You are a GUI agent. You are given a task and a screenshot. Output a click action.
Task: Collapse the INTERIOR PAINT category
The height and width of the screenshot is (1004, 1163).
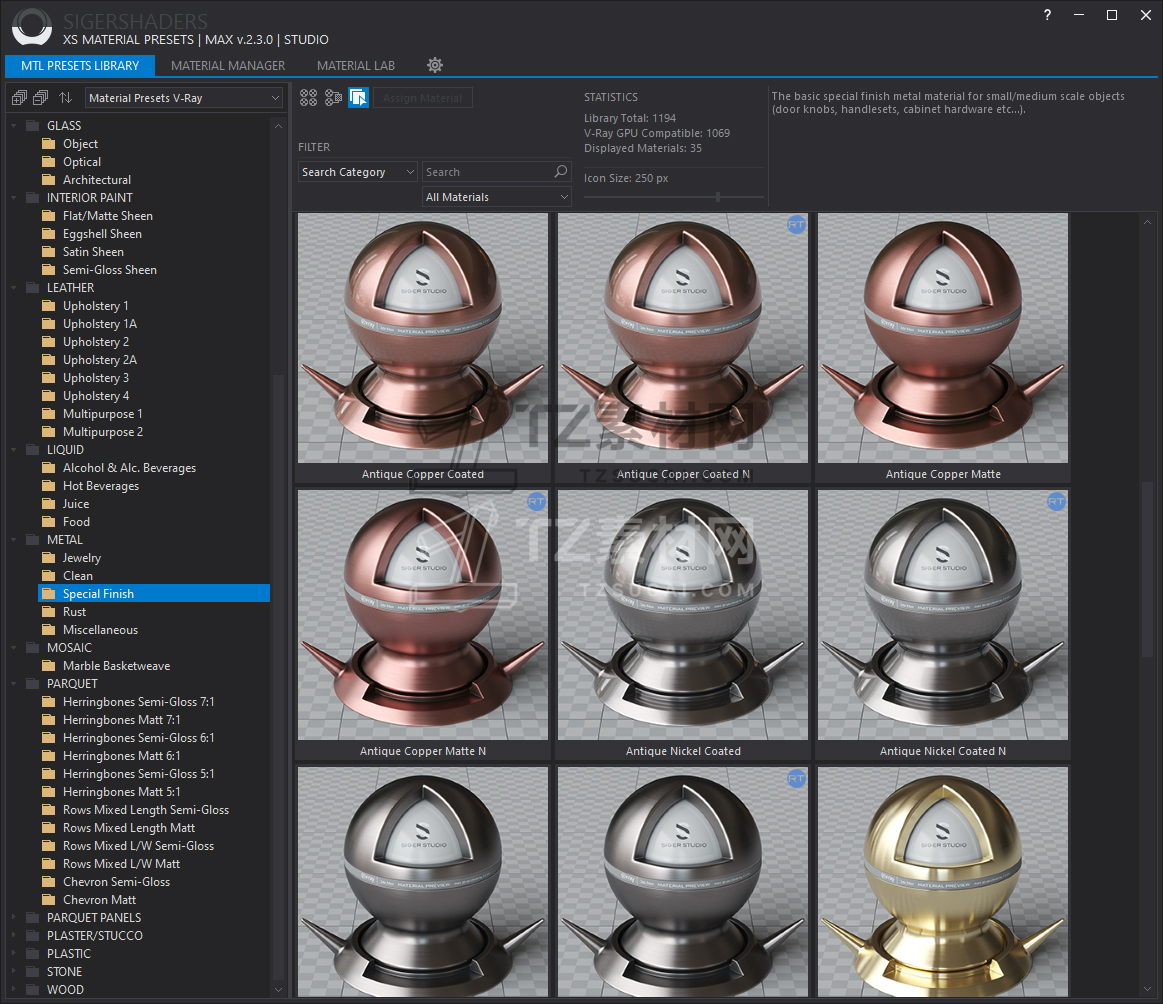pyautogui.click(x=13, y=198)
